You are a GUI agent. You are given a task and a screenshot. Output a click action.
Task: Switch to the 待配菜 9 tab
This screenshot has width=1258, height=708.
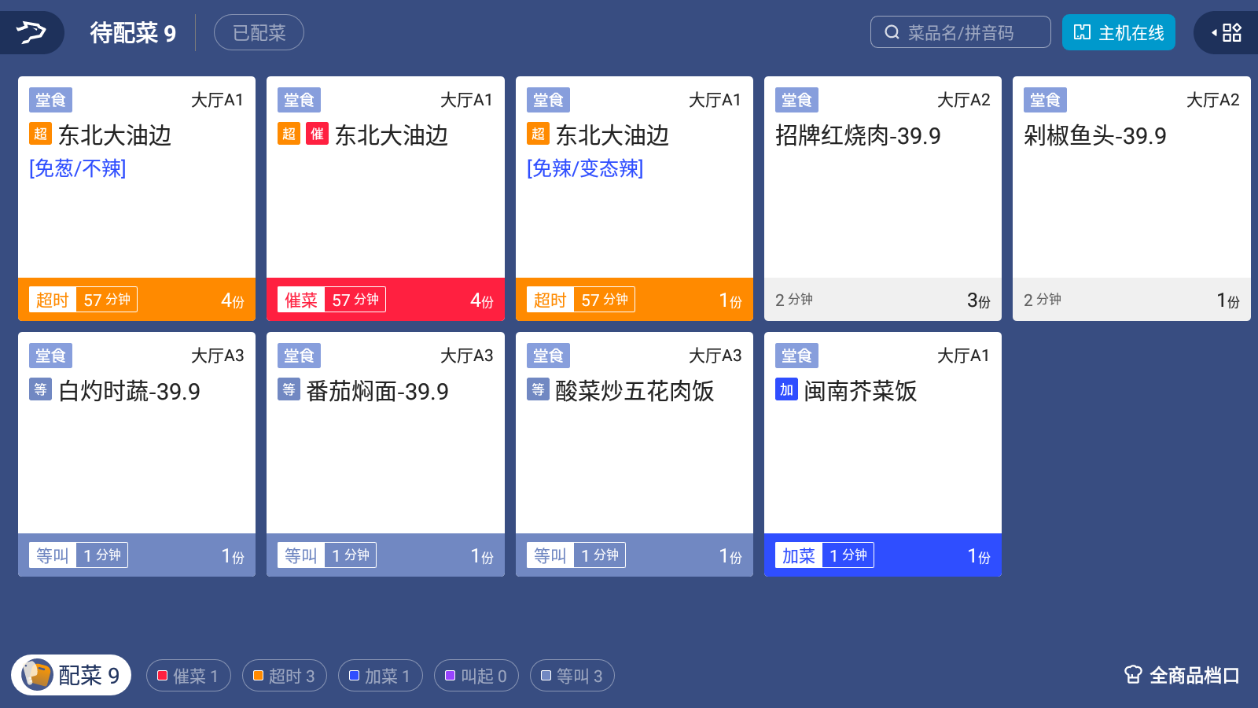pyautogui.click(x=133, y=33)
